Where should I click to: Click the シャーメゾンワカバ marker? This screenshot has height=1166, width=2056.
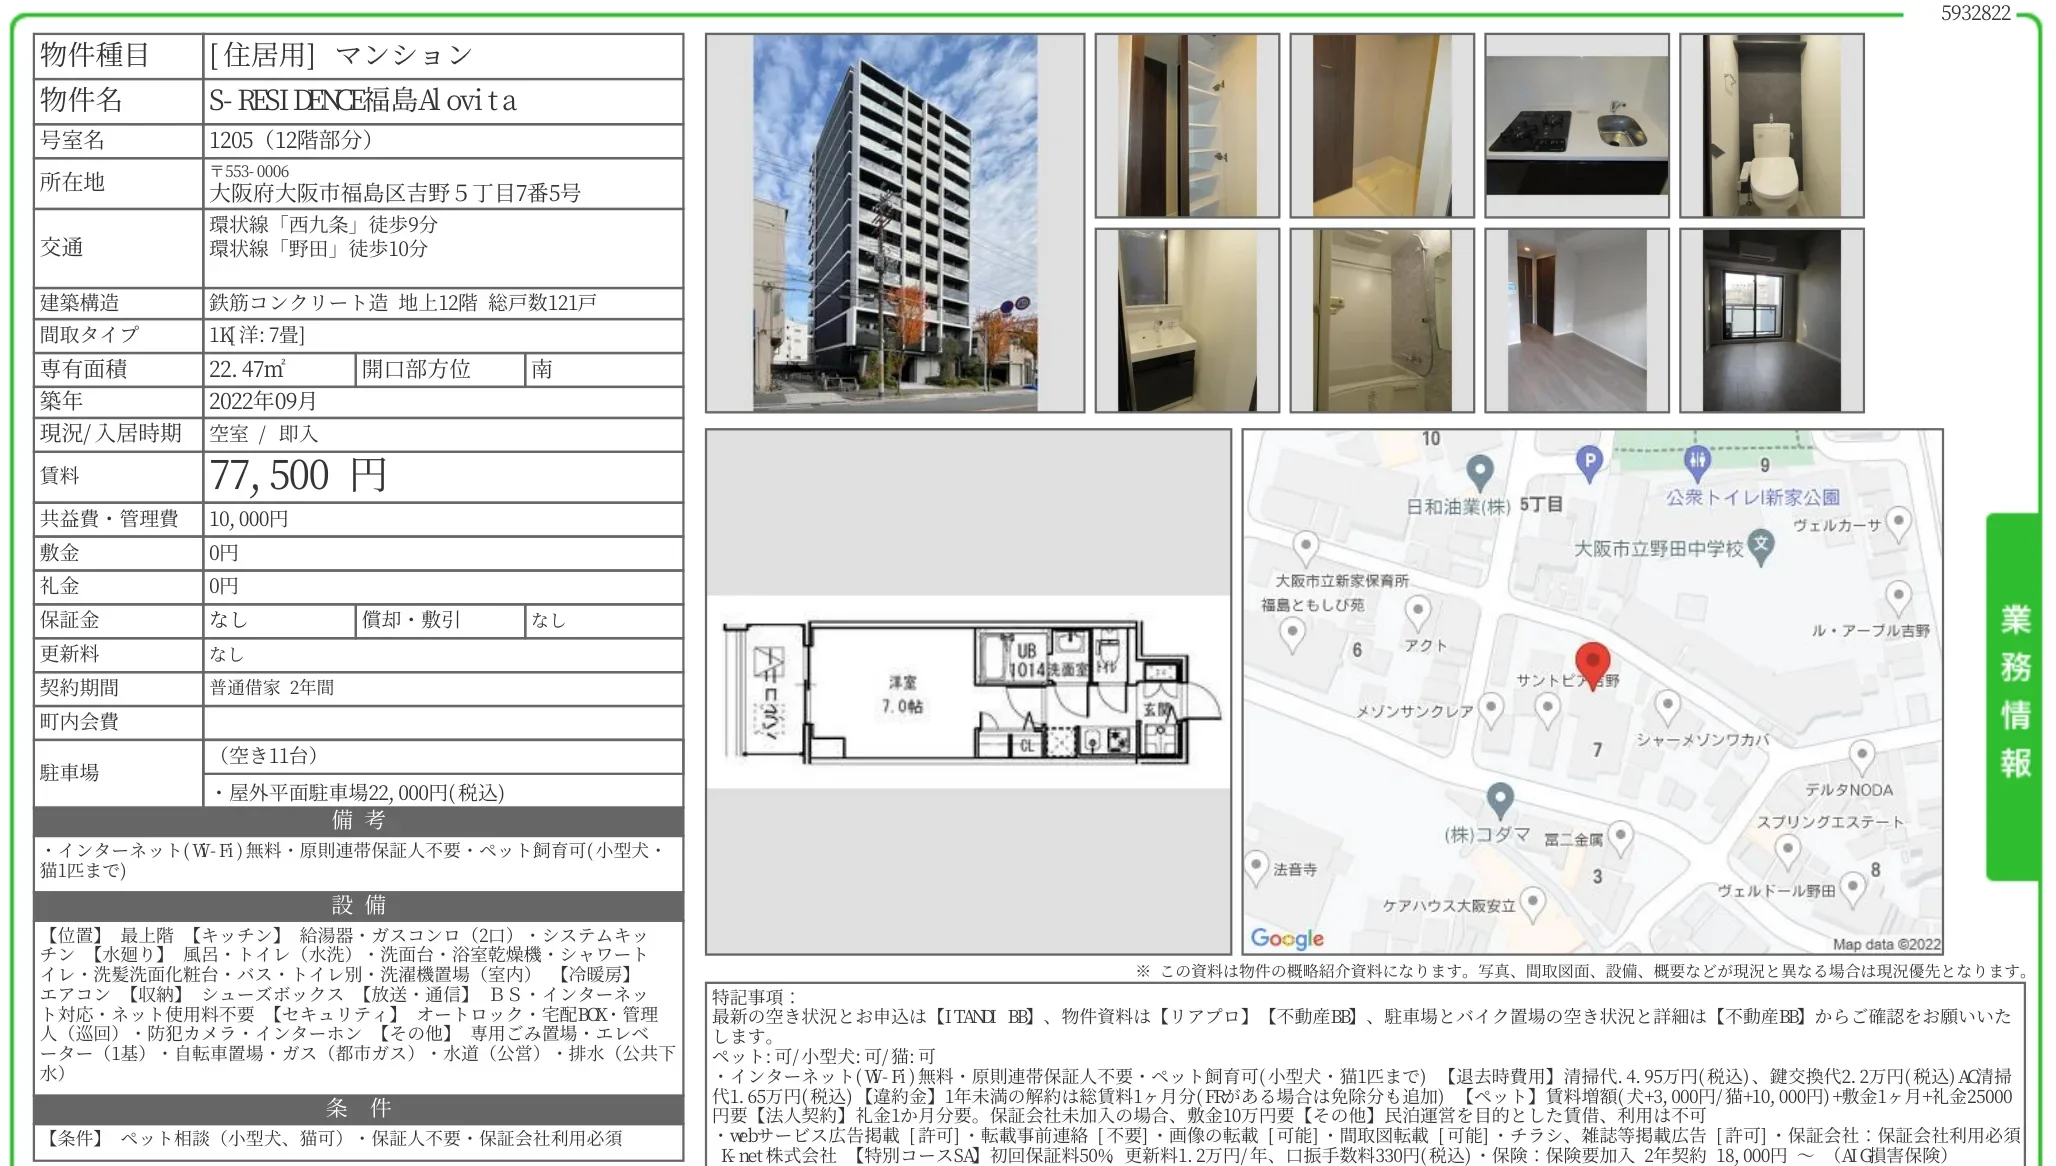point(1668,705)
